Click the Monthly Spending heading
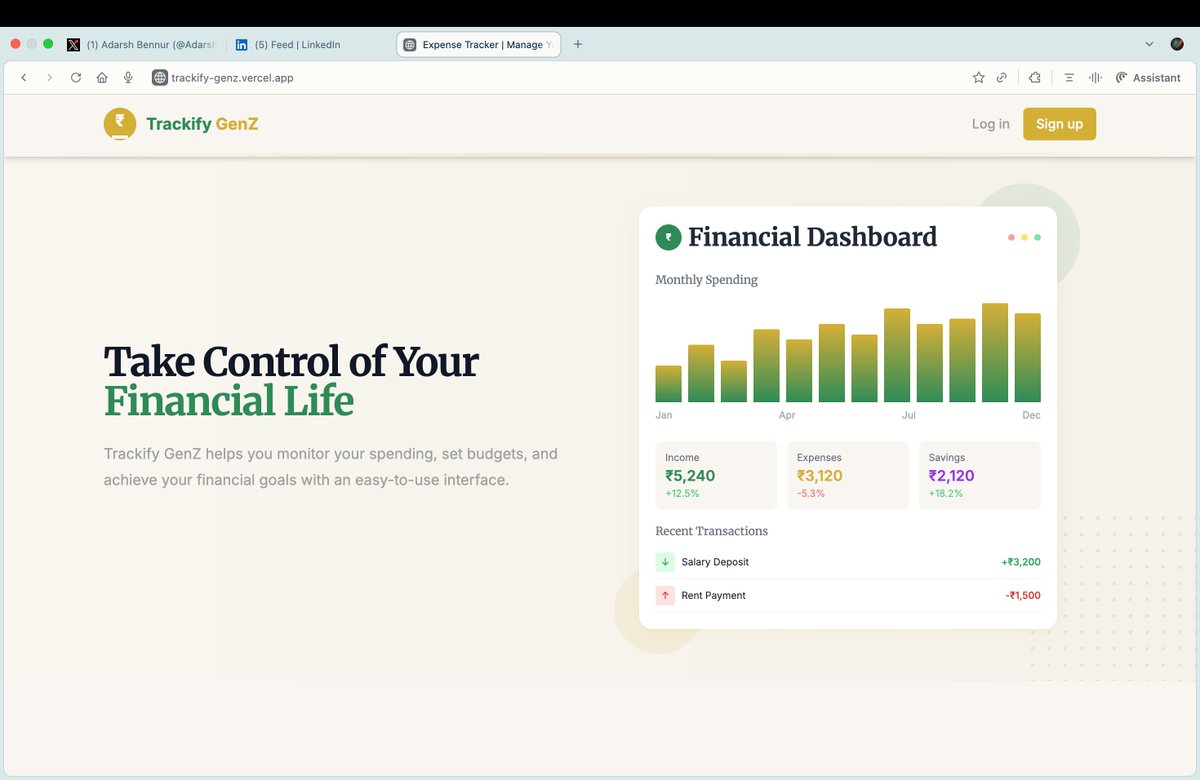 coord(706,280)
